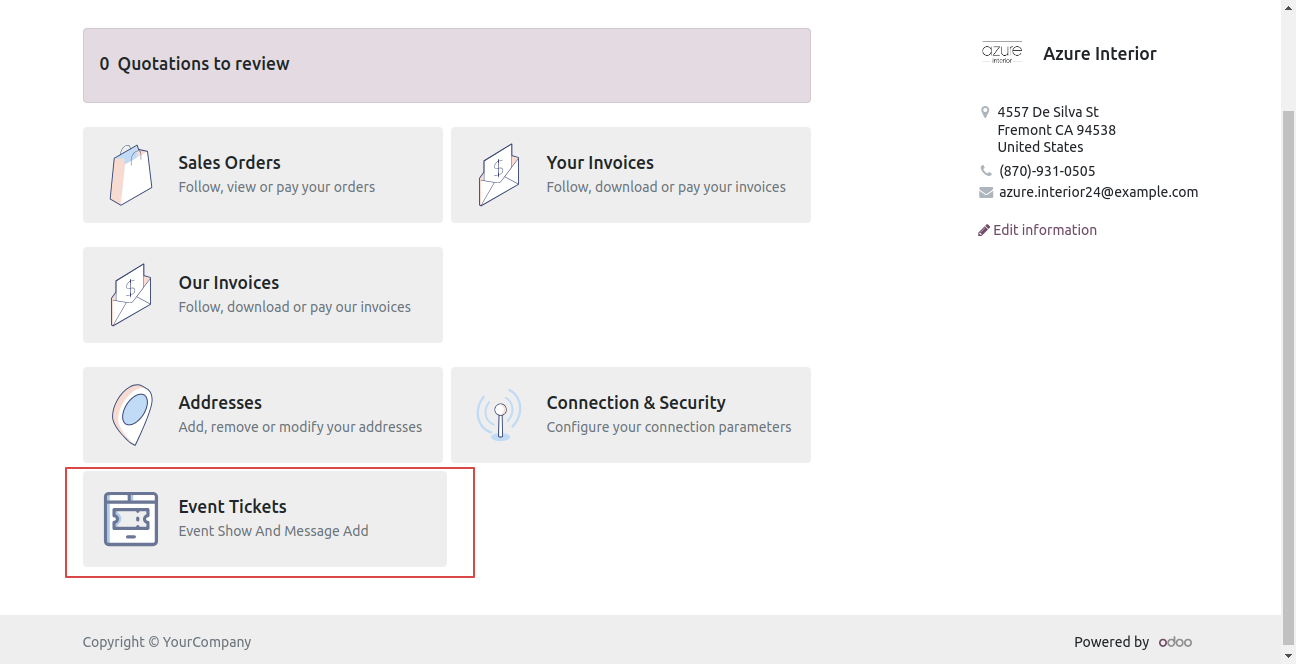Click the email envelope icon
The image size is (1296, 664).
(986, 192)
